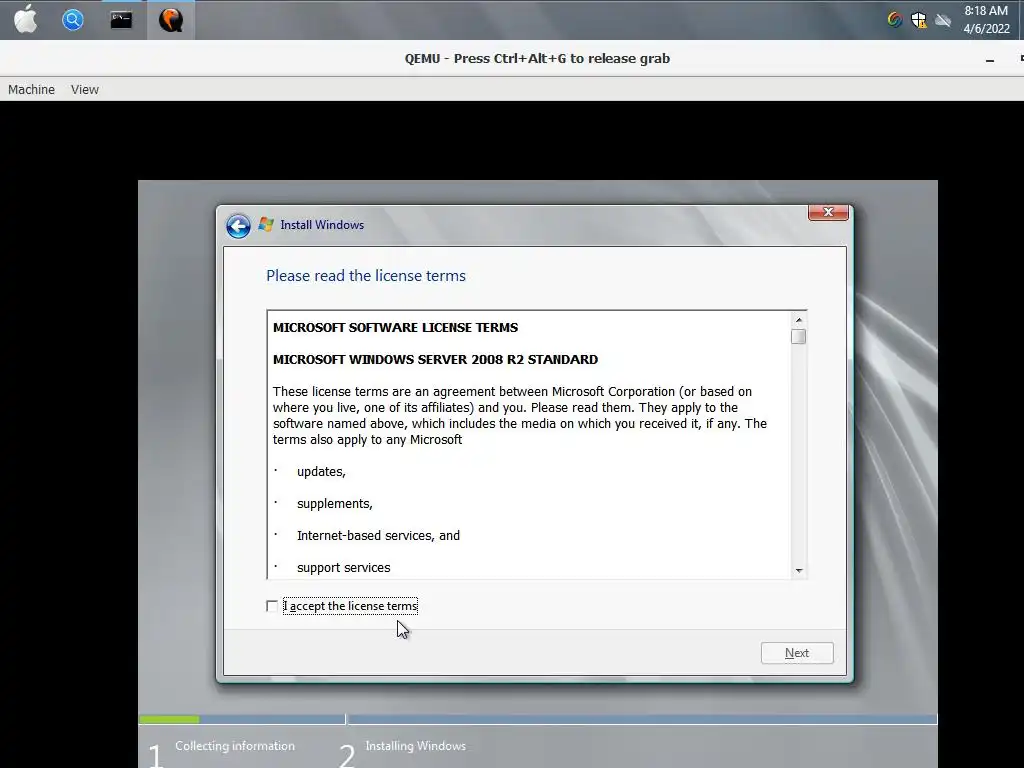Click the 'Install Windows' title text

click(322, 225)
